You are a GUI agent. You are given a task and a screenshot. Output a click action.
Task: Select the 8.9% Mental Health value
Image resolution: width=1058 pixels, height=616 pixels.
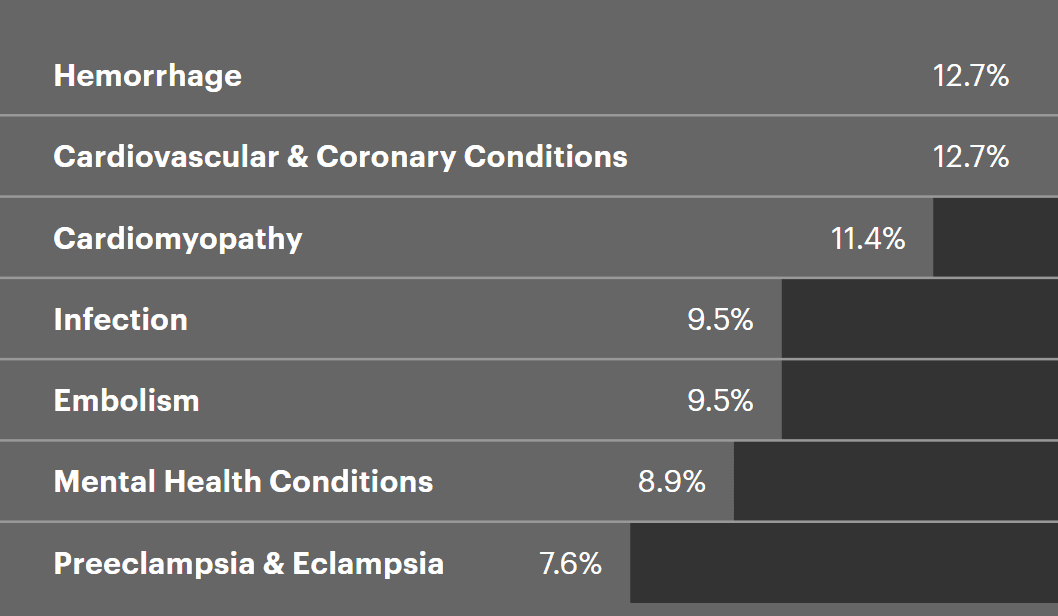(x=671, y=482)
